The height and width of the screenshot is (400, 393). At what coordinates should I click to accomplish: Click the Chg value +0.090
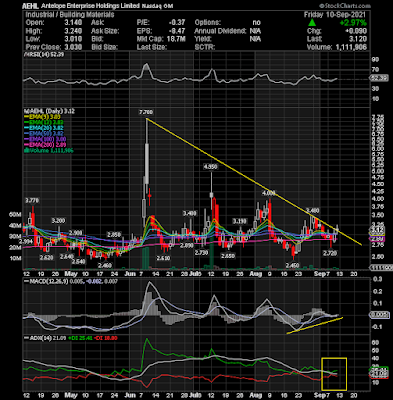point(356,31)
